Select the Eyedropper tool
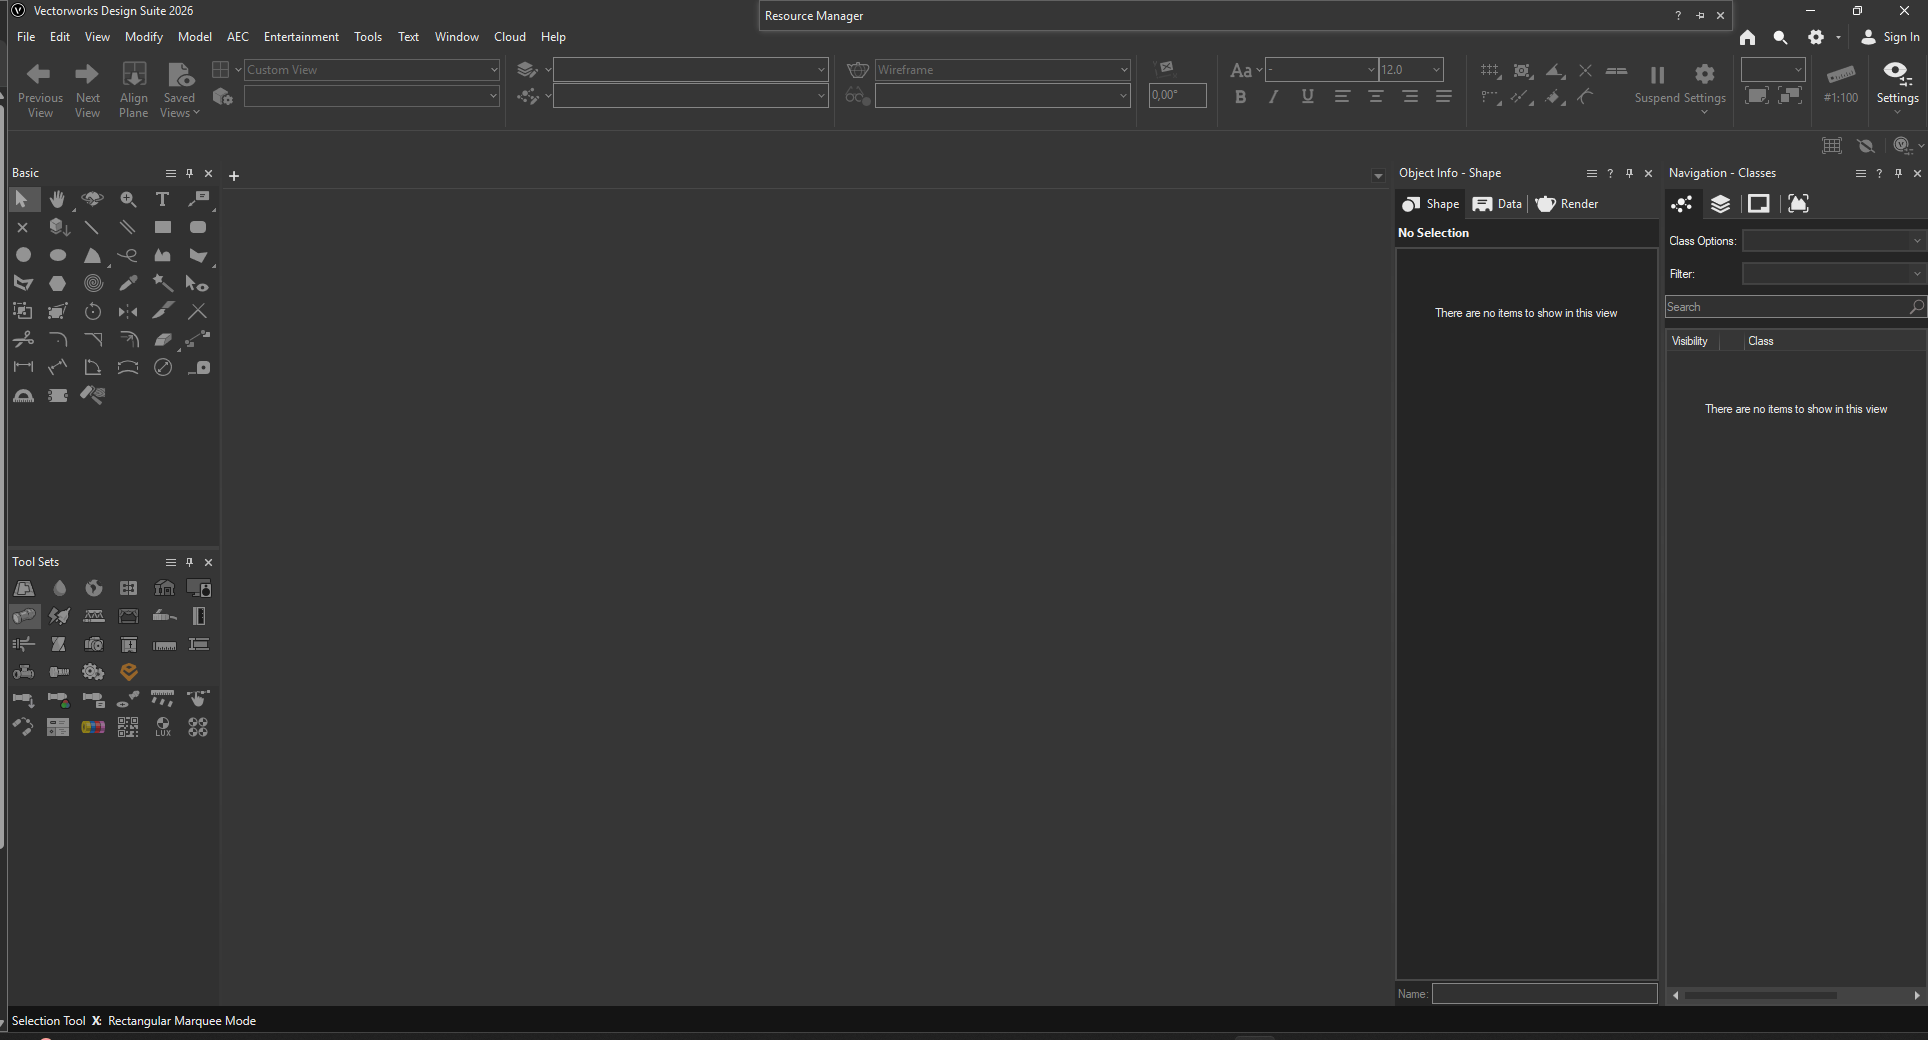The image size is (1928, 1040). 128,284
